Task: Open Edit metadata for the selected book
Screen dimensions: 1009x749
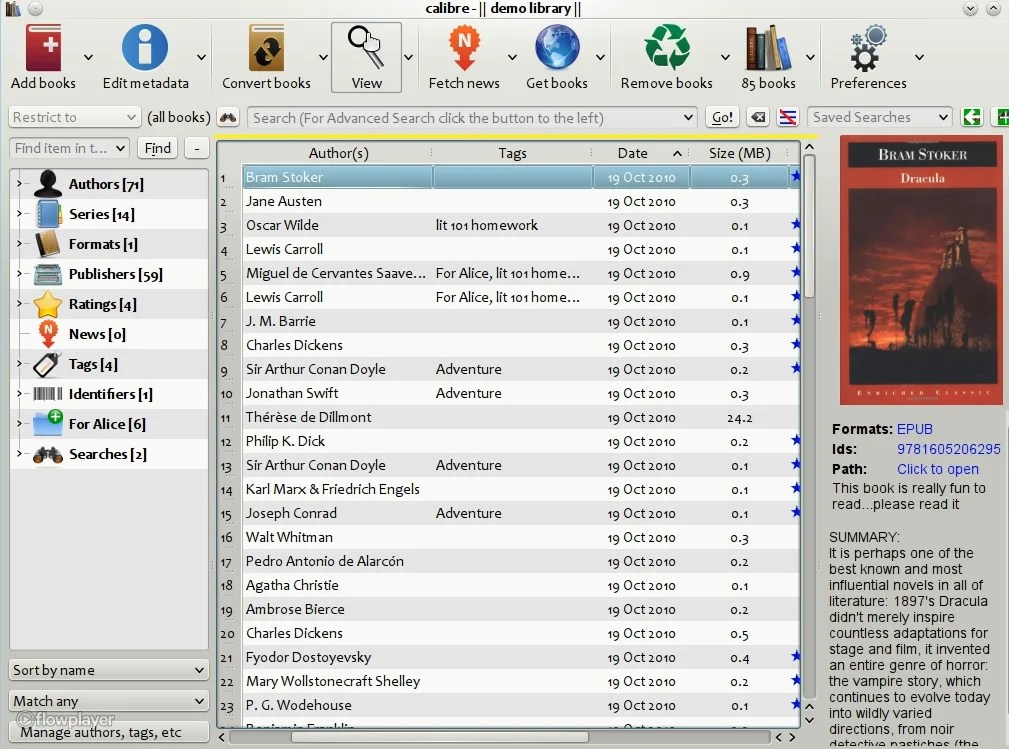Action: [x=144, y=47]
